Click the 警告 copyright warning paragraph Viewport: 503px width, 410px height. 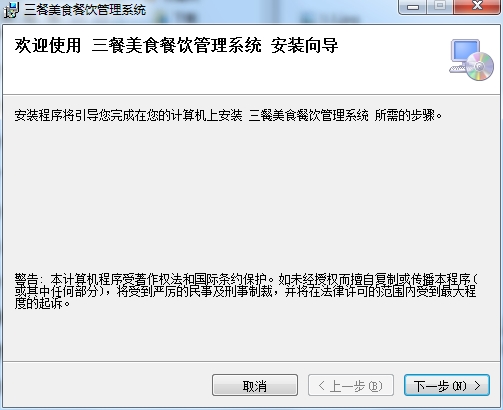246,291
